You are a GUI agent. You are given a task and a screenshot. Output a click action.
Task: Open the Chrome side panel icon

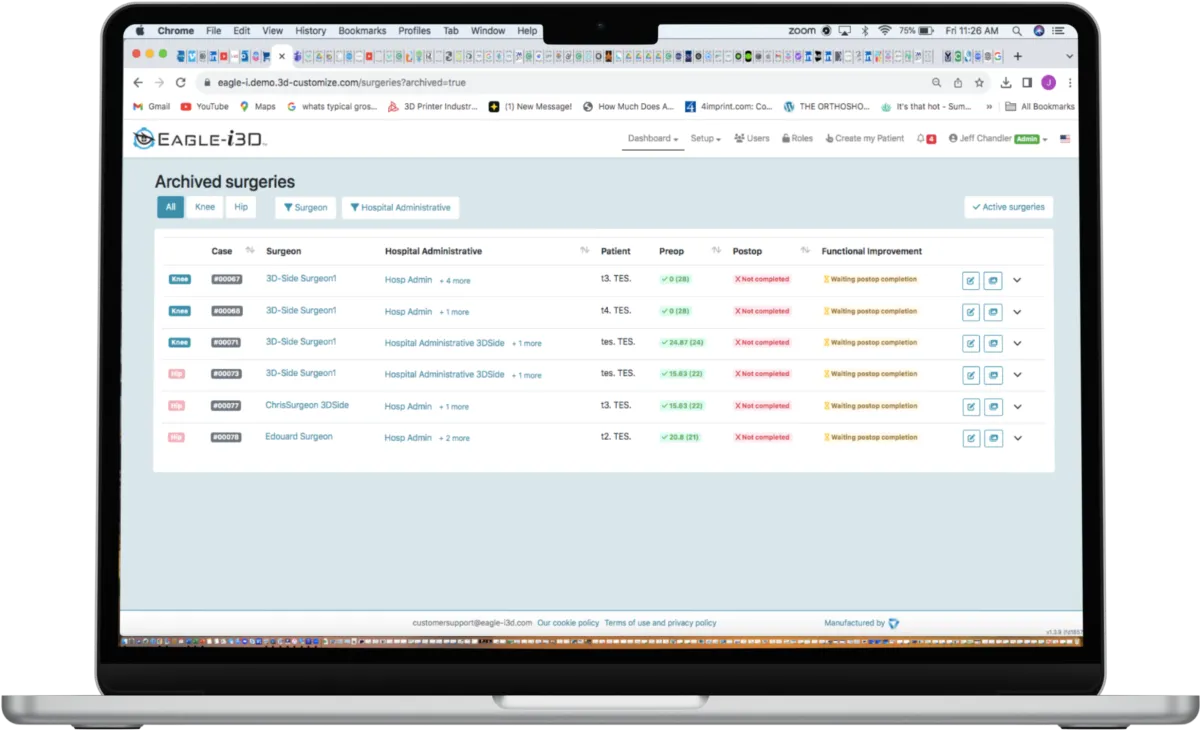(1027, 83)
